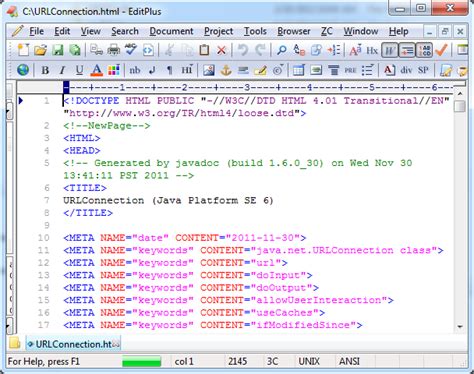The image size is (474, 374).
Task: Toggle the Hx hex viewer icon
Action: [x=372, y=50]
